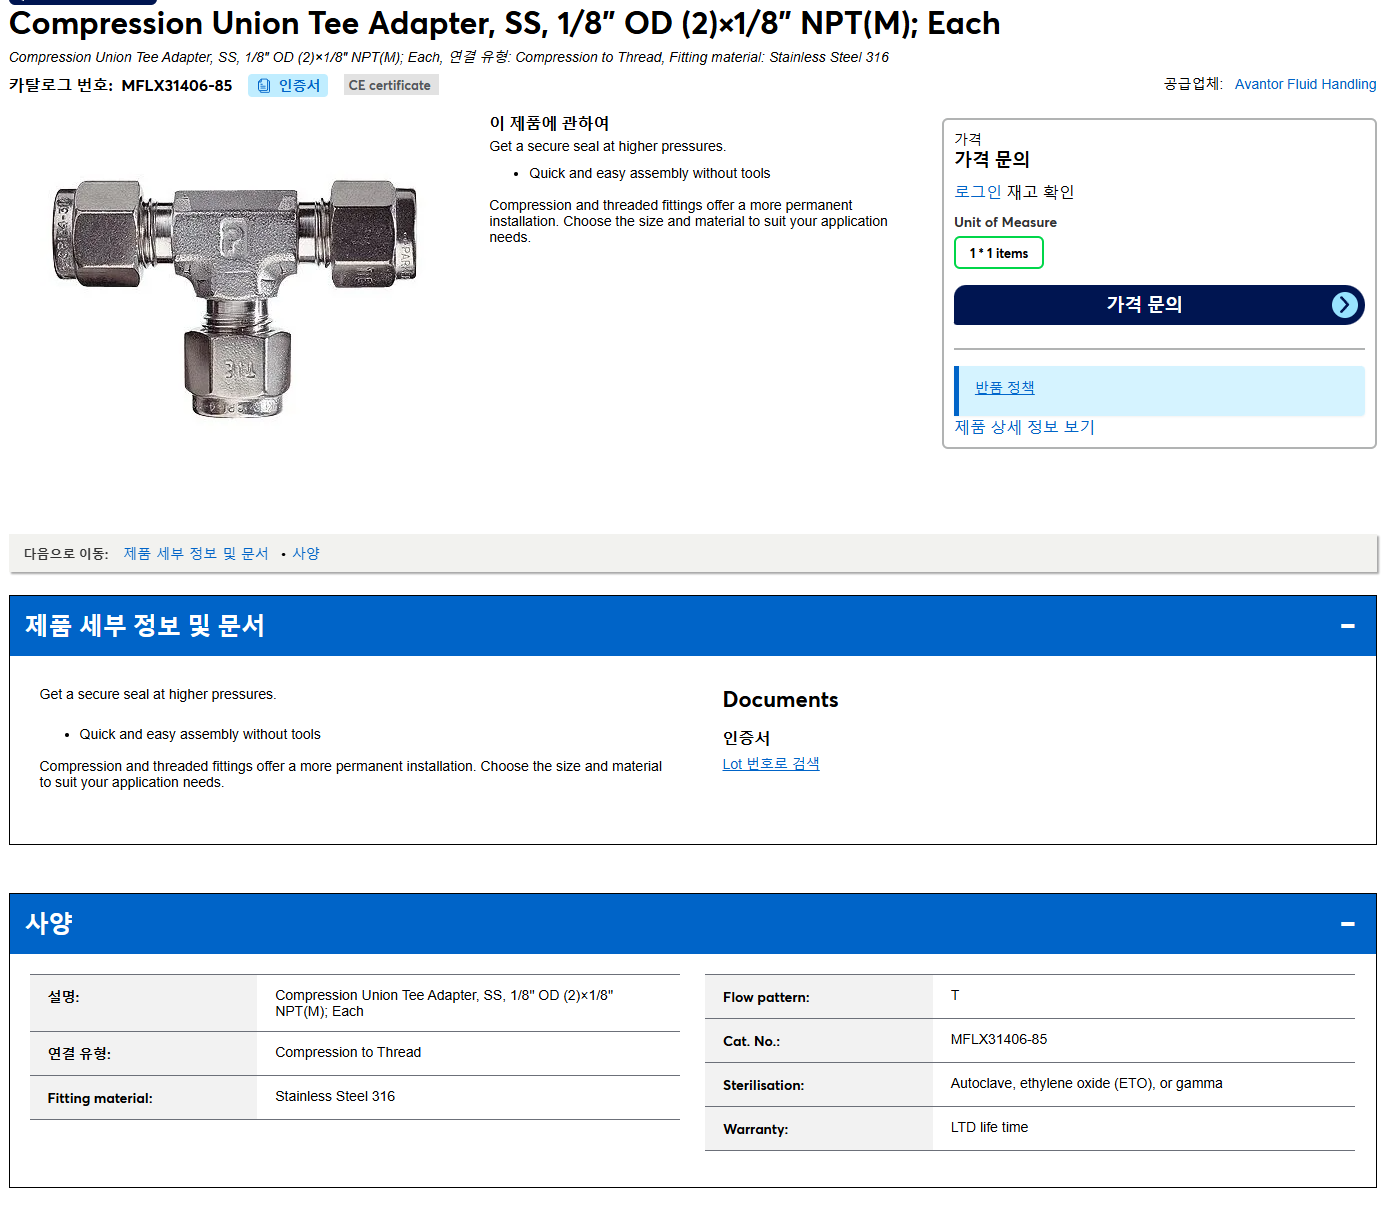The height and width of the screenshot is (1208, 1384).
Task: Click the sterilisation value 'Autoclave, ethylene oxide'
Action: click(x=1086, y=1084)
